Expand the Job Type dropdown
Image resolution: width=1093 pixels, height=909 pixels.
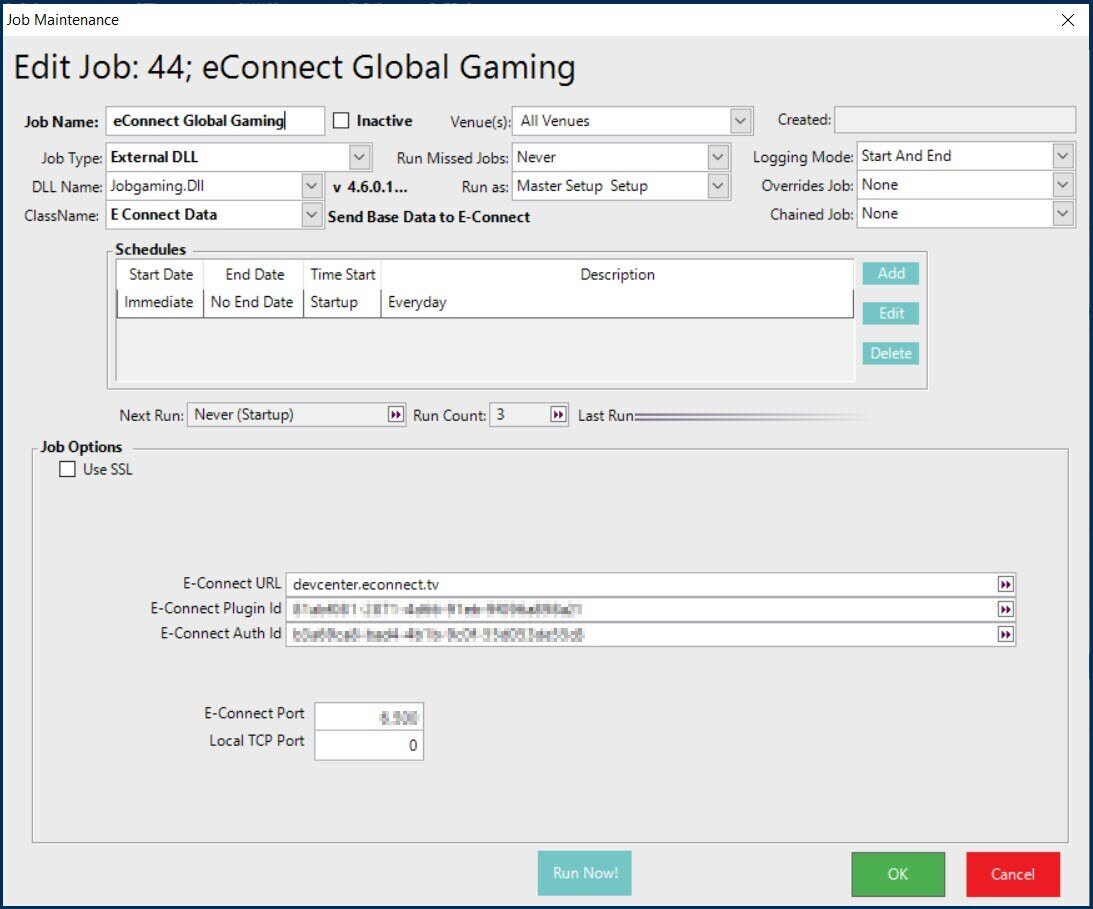pyautogui.click(x=359, y=157)
